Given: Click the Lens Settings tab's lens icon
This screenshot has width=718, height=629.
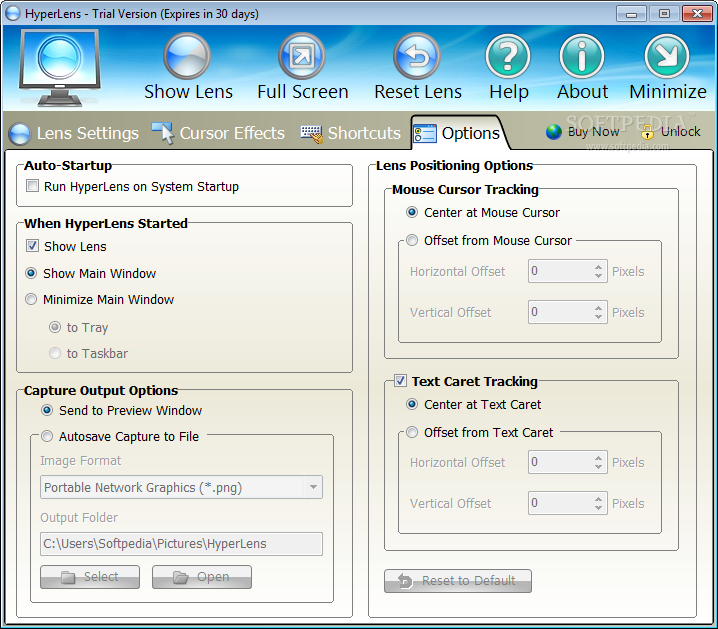Looking at the screenshot, I should (20, 134).
